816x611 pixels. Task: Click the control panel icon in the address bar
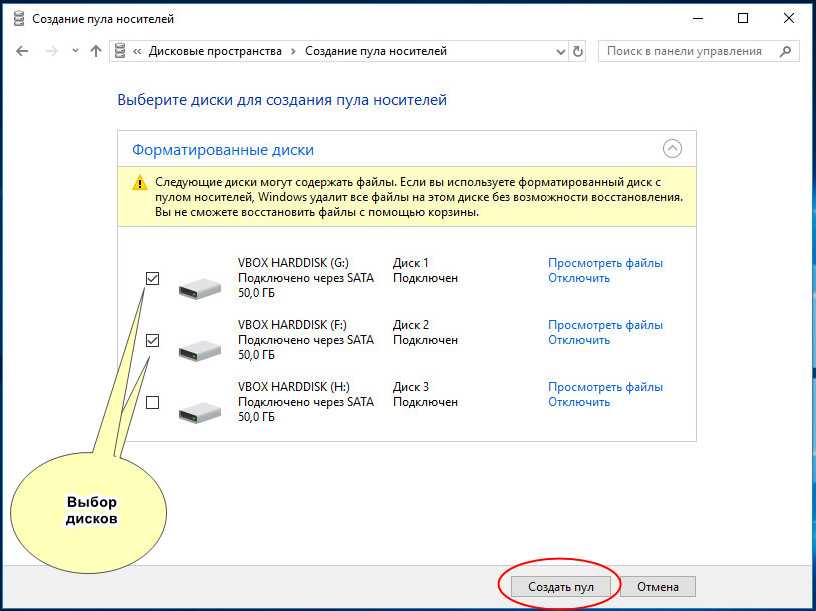click(121, 51)
